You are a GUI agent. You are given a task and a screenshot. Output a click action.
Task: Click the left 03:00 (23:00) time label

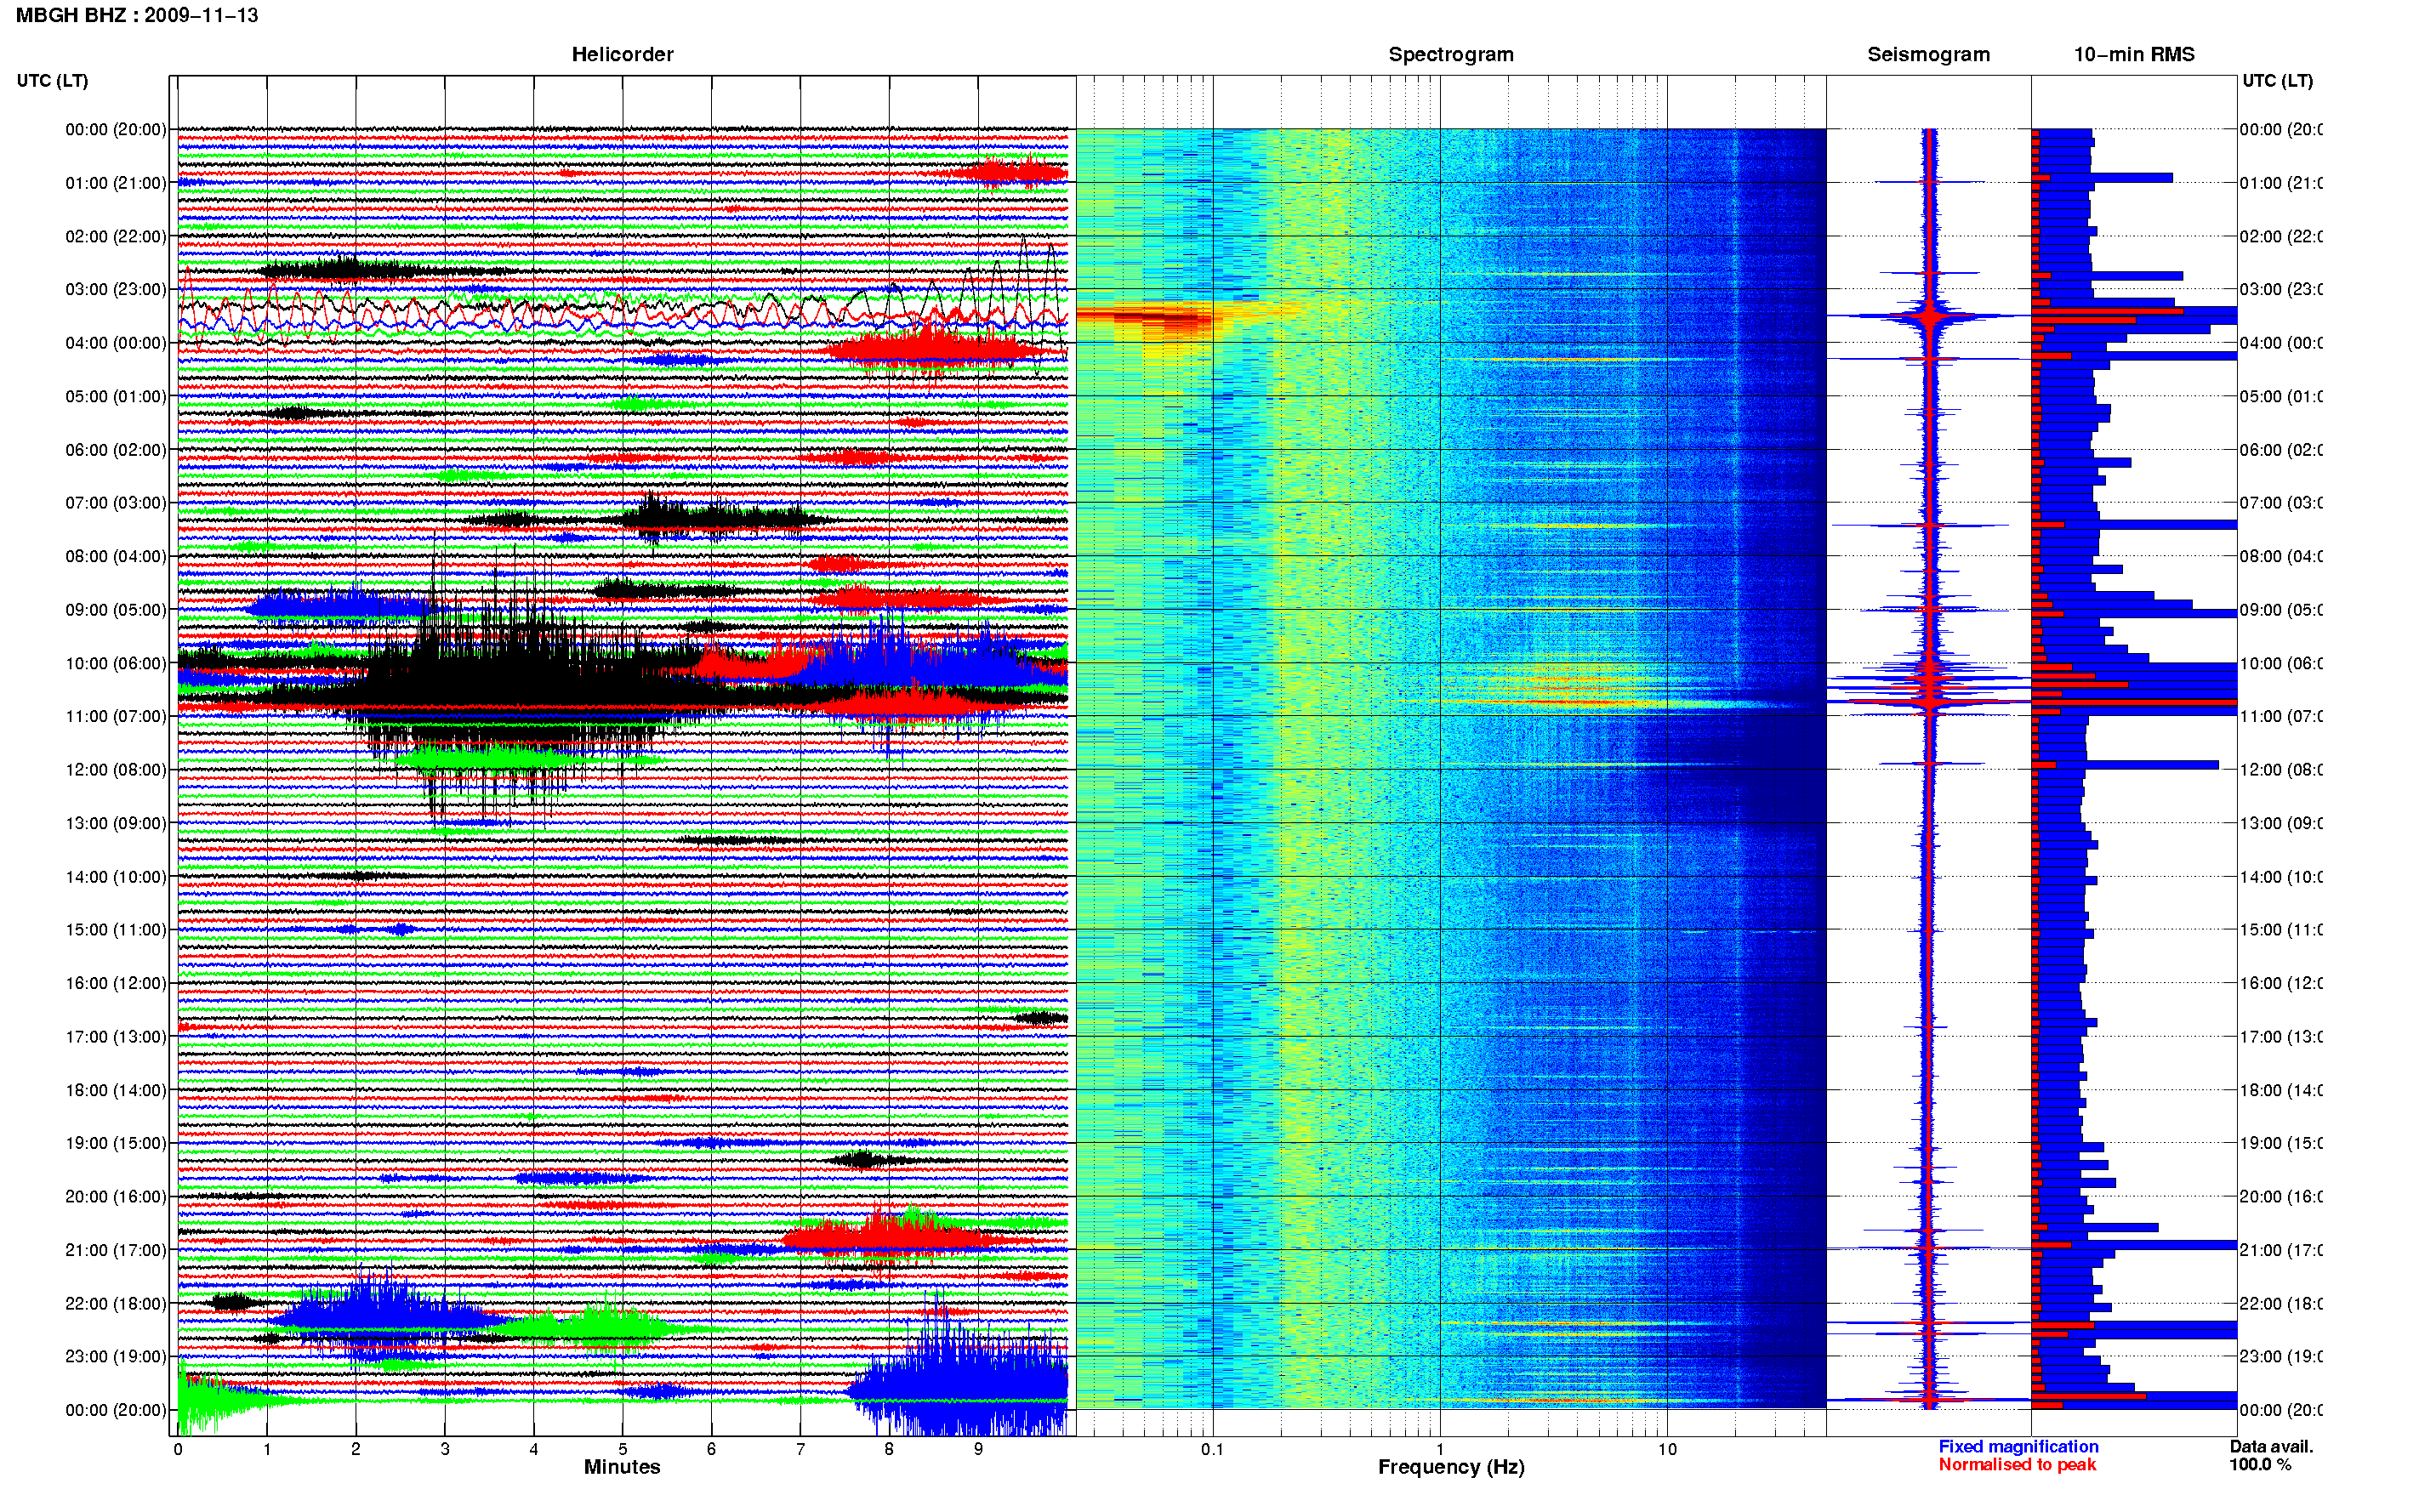click(x=116, y=289)
